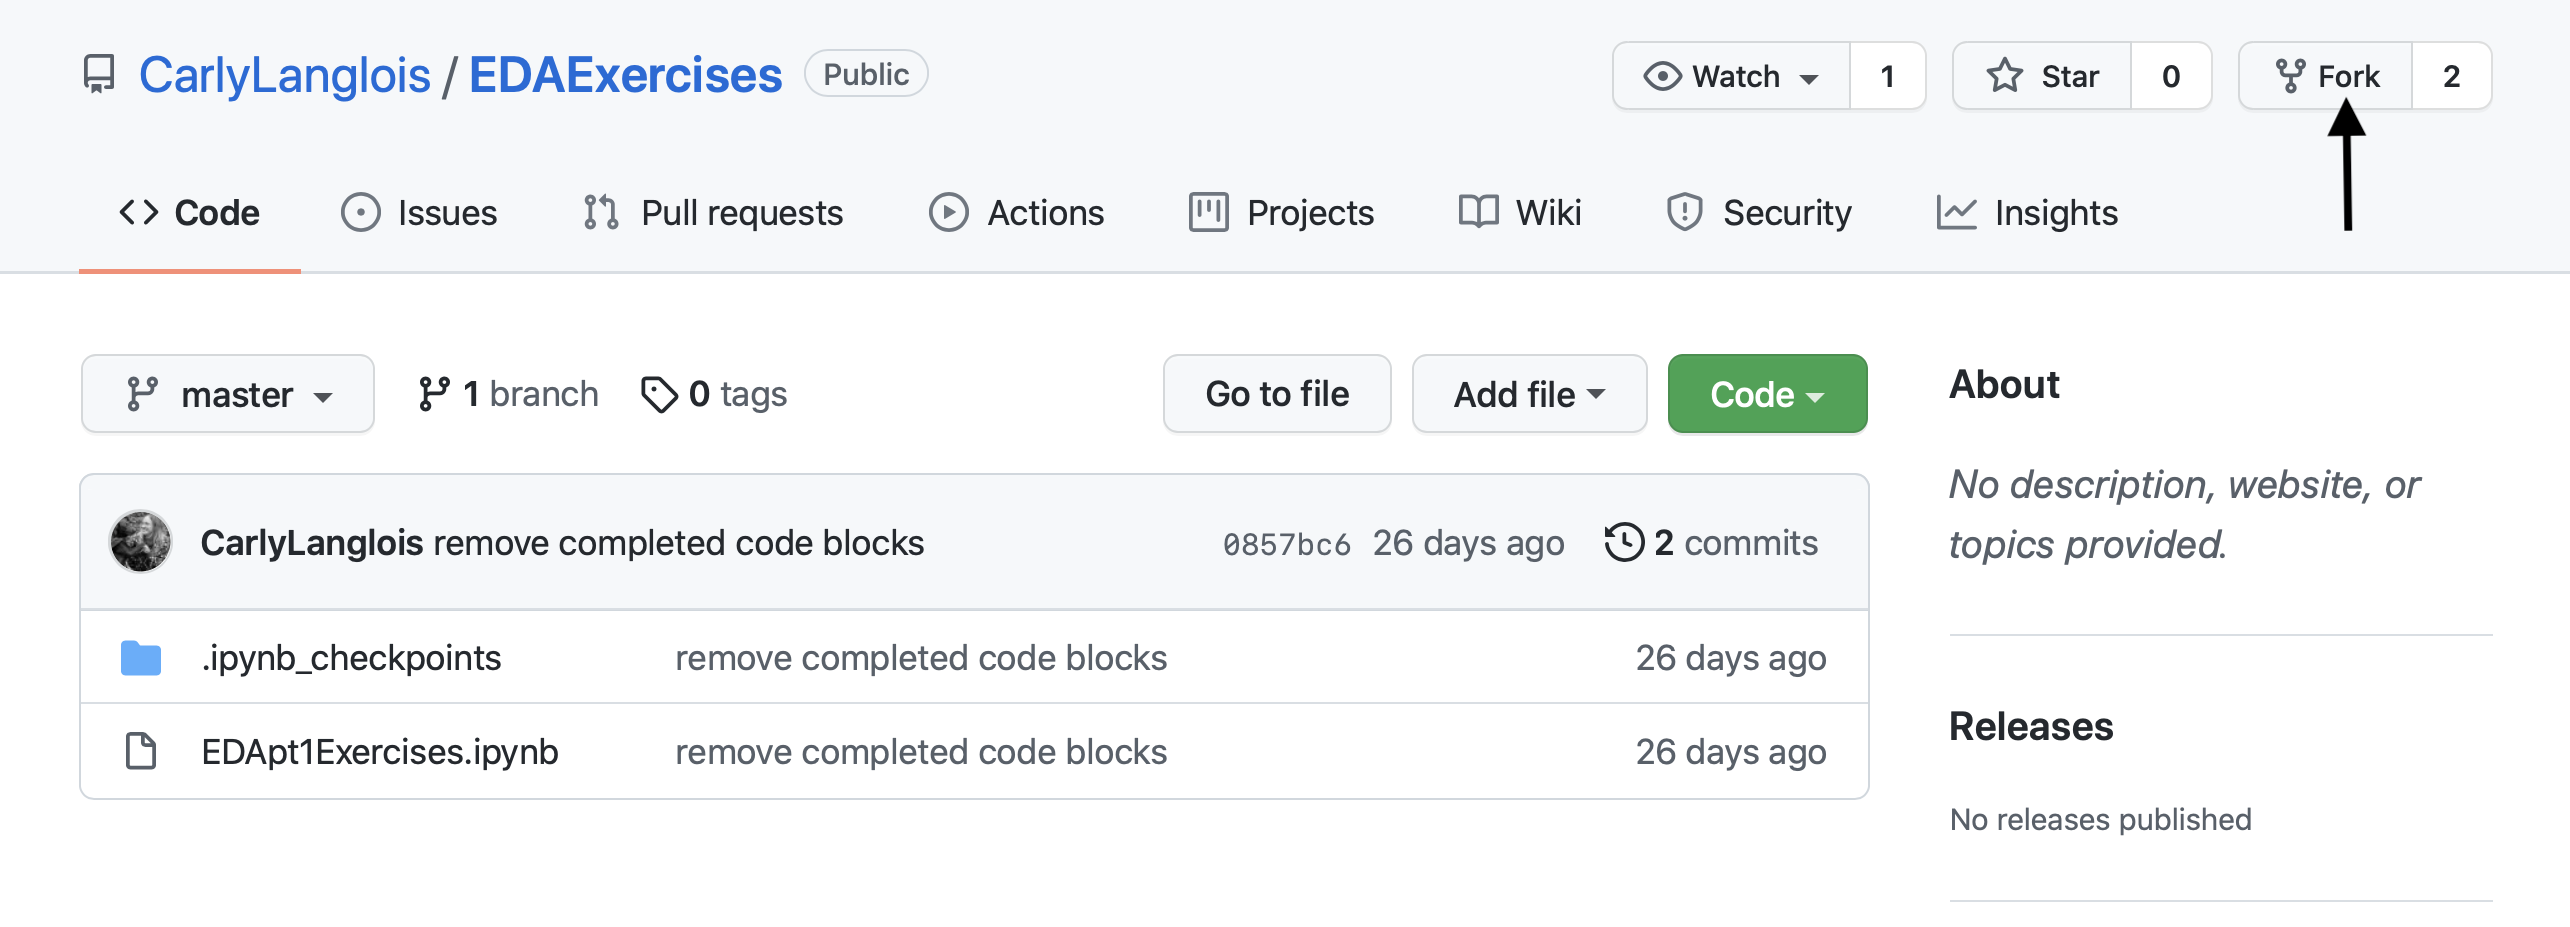
Task: Click the Go to file button
Action: point(1276,394)
